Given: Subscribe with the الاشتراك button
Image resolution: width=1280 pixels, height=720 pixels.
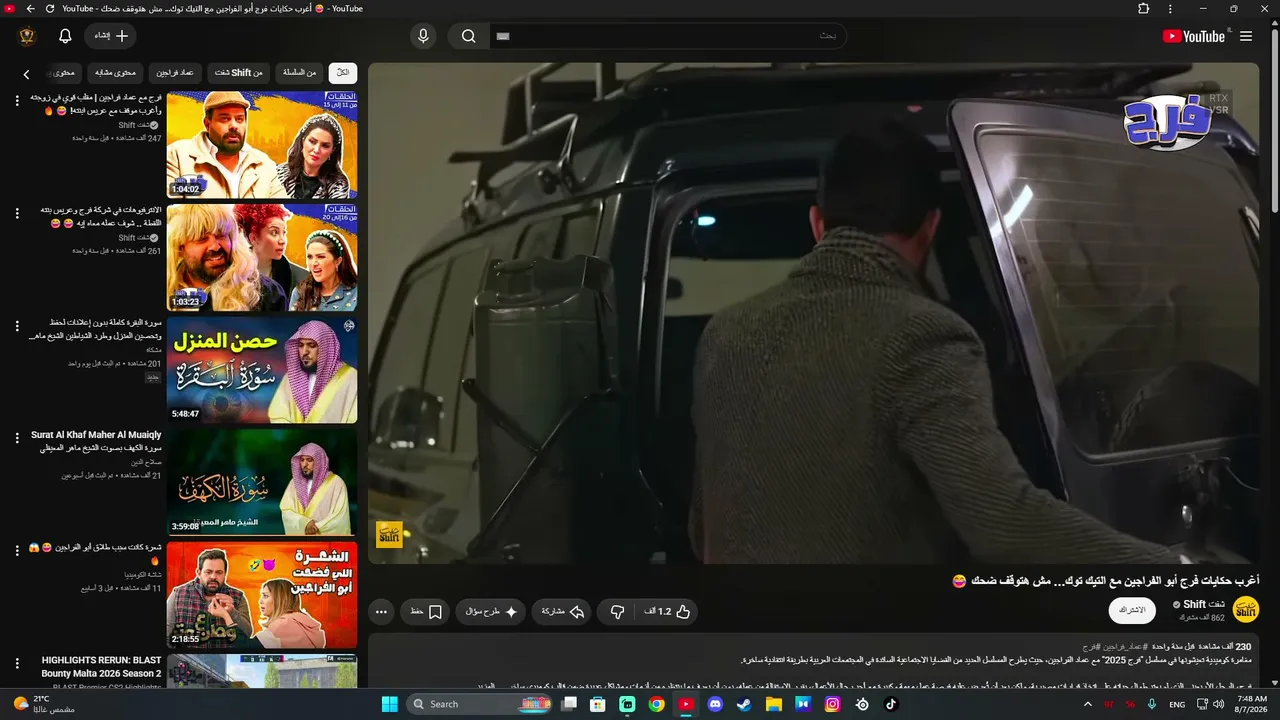Looking at the screenshot, I should pos(1132,610).
